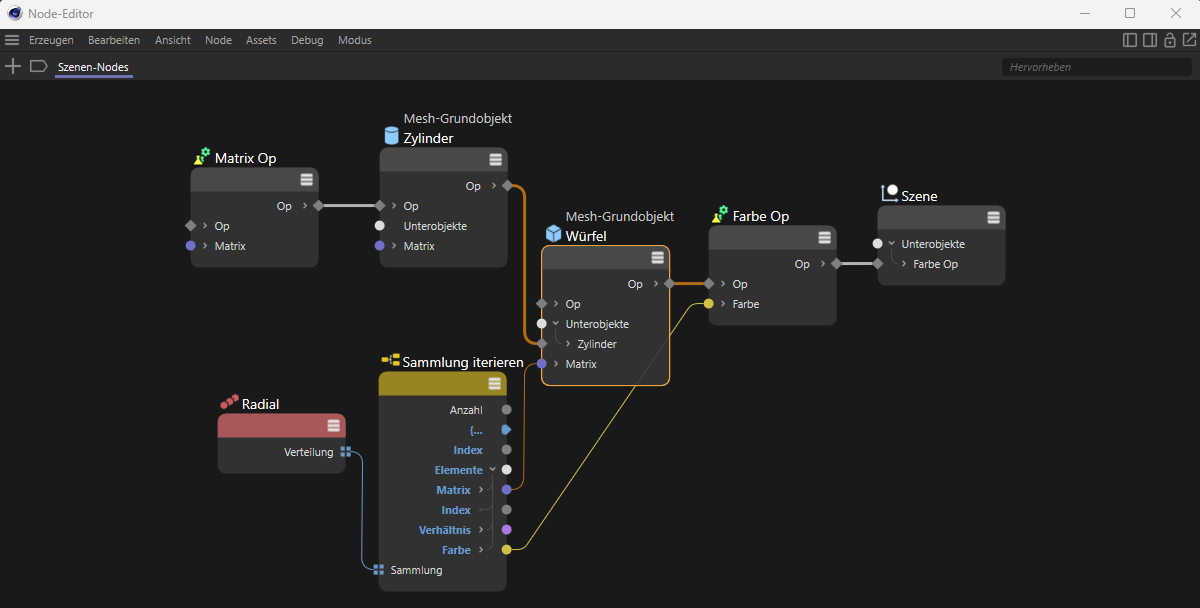
Task: Collapse the Unterobjekte port of the Würfel node
Action: (x=555, y=324)
